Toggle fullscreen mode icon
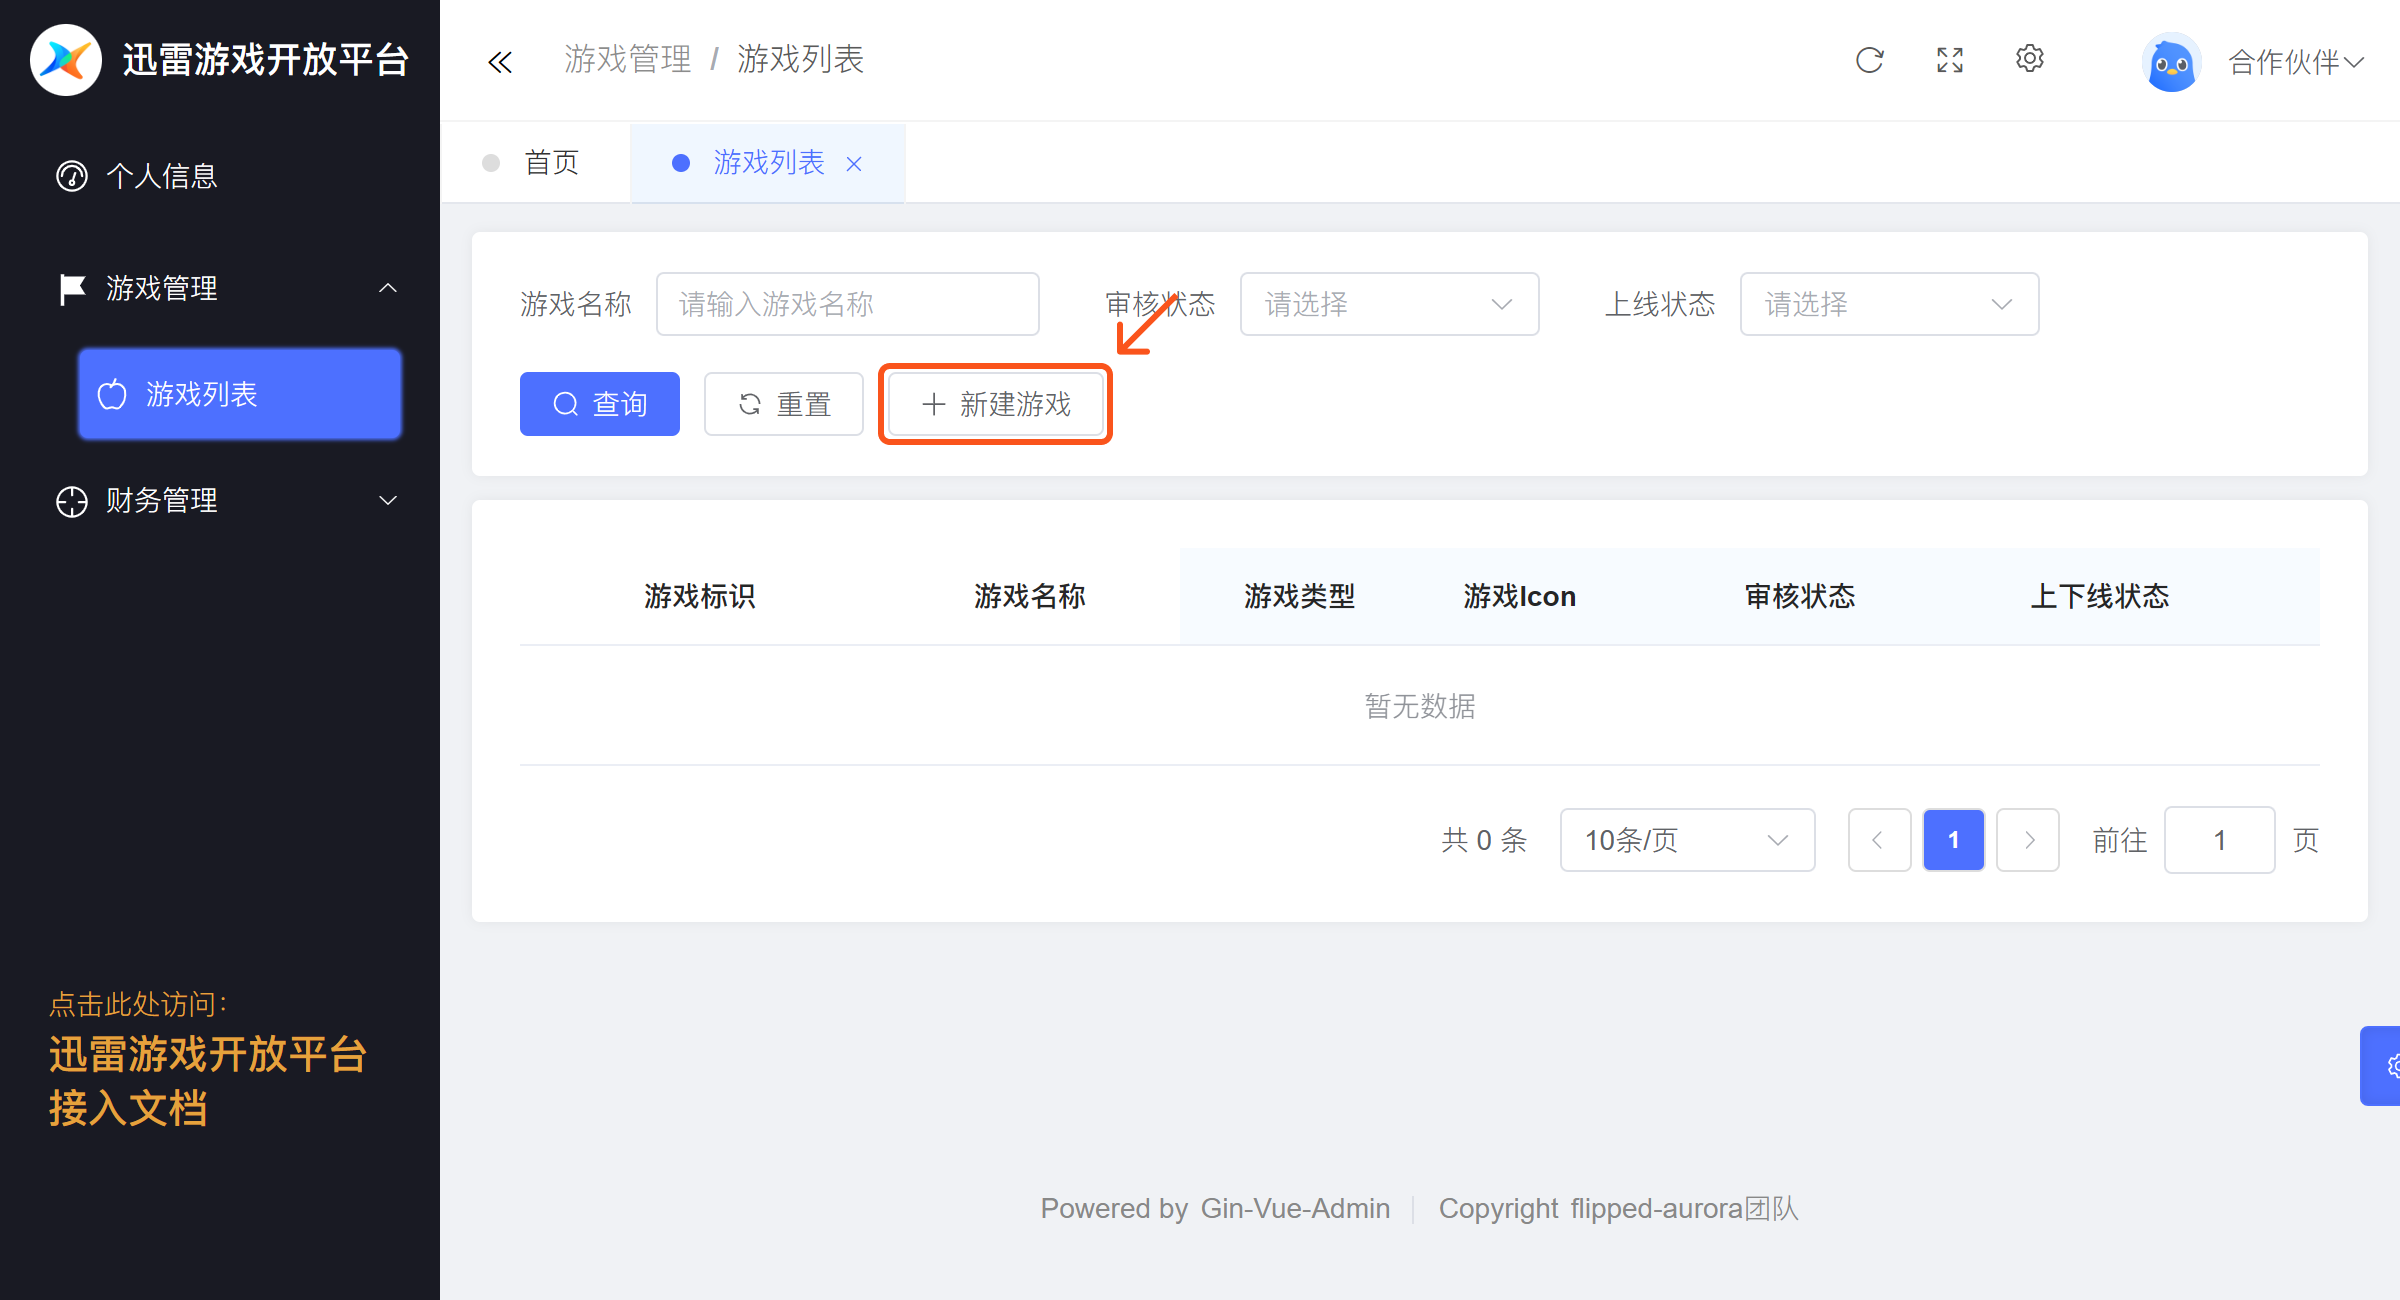2400x1300 pixels. point(1950,60)
